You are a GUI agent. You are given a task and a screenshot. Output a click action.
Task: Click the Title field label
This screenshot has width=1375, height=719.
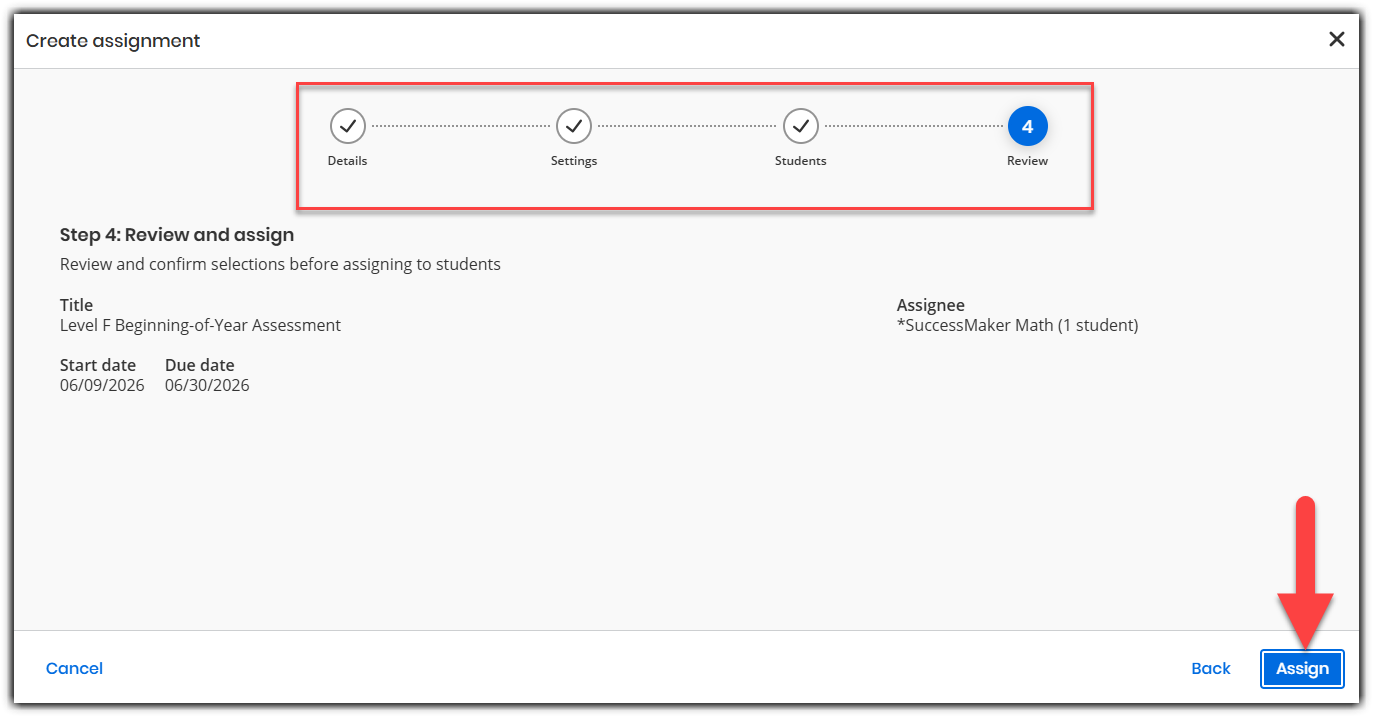pos(76,305)
